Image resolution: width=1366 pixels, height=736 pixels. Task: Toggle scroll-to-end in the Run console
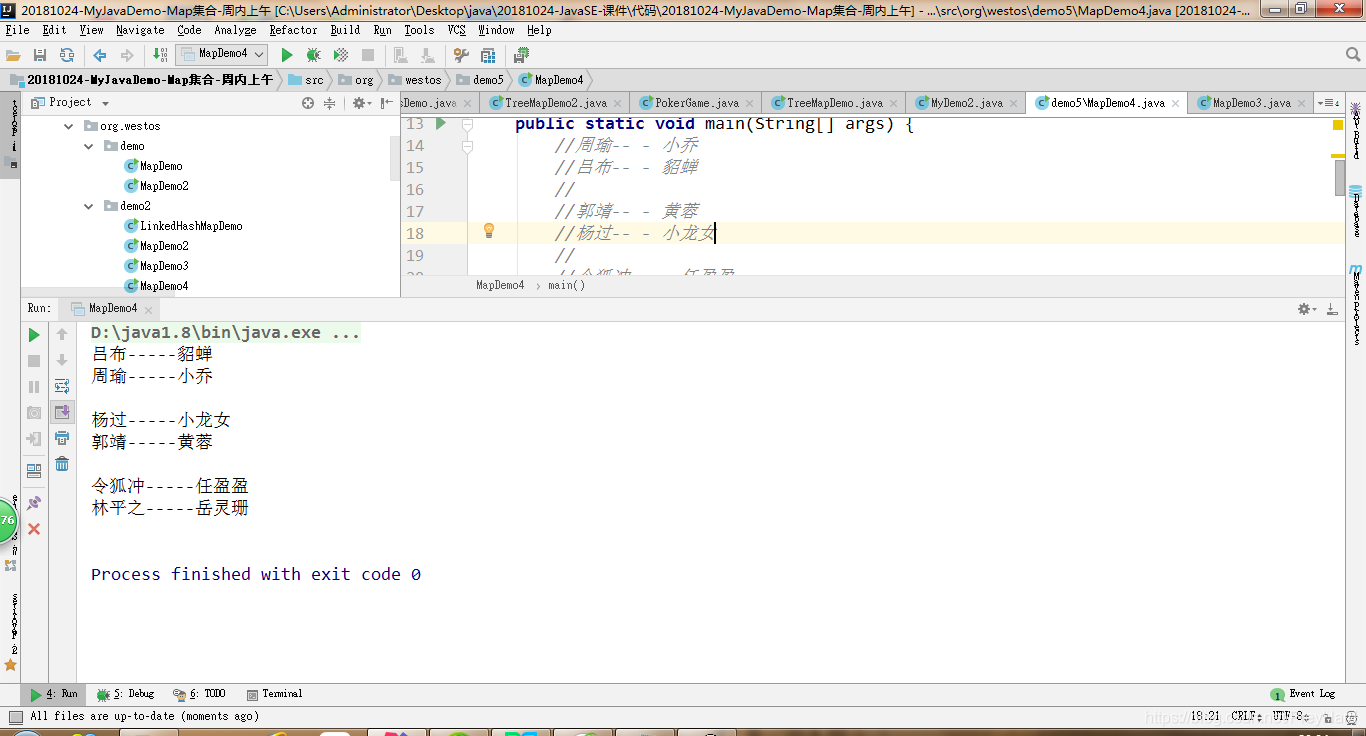click(62, 412)
